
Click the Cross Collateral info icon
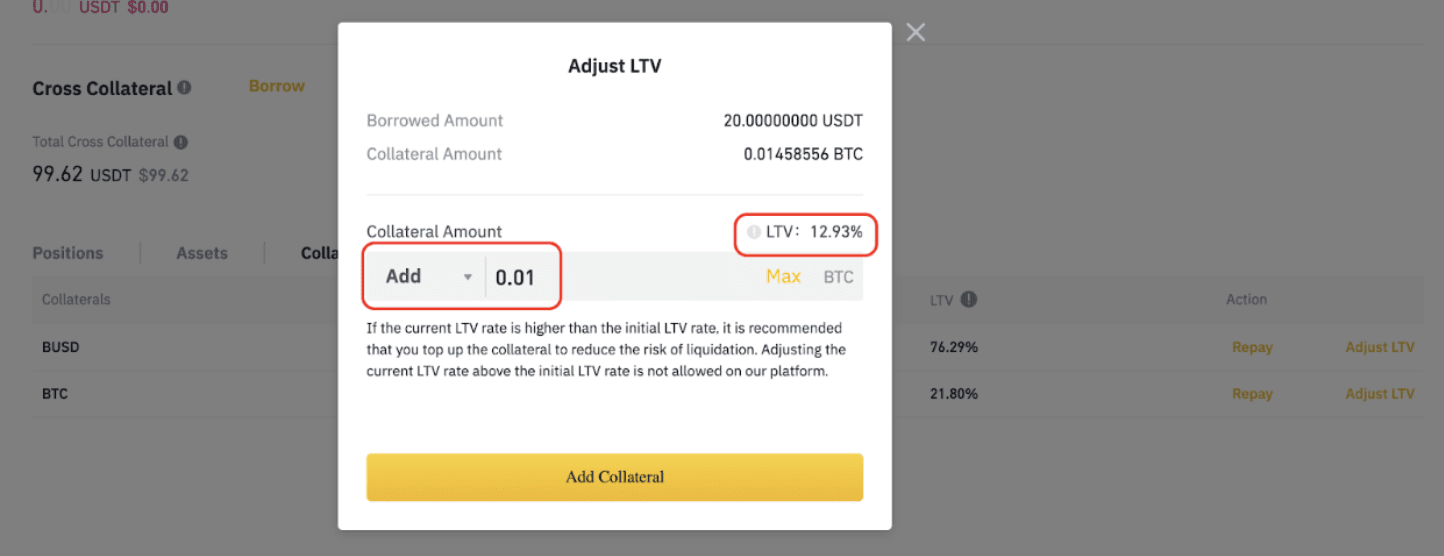tap(184, 88)
